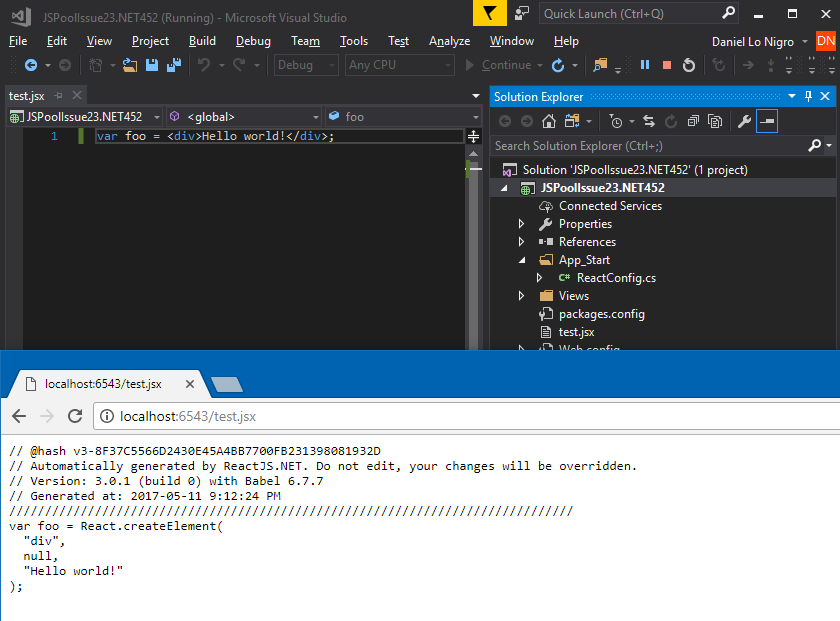The image size is (840, 621).
Task: Click the Refresh browser icon in toolbar
Action: pos(558,65)
